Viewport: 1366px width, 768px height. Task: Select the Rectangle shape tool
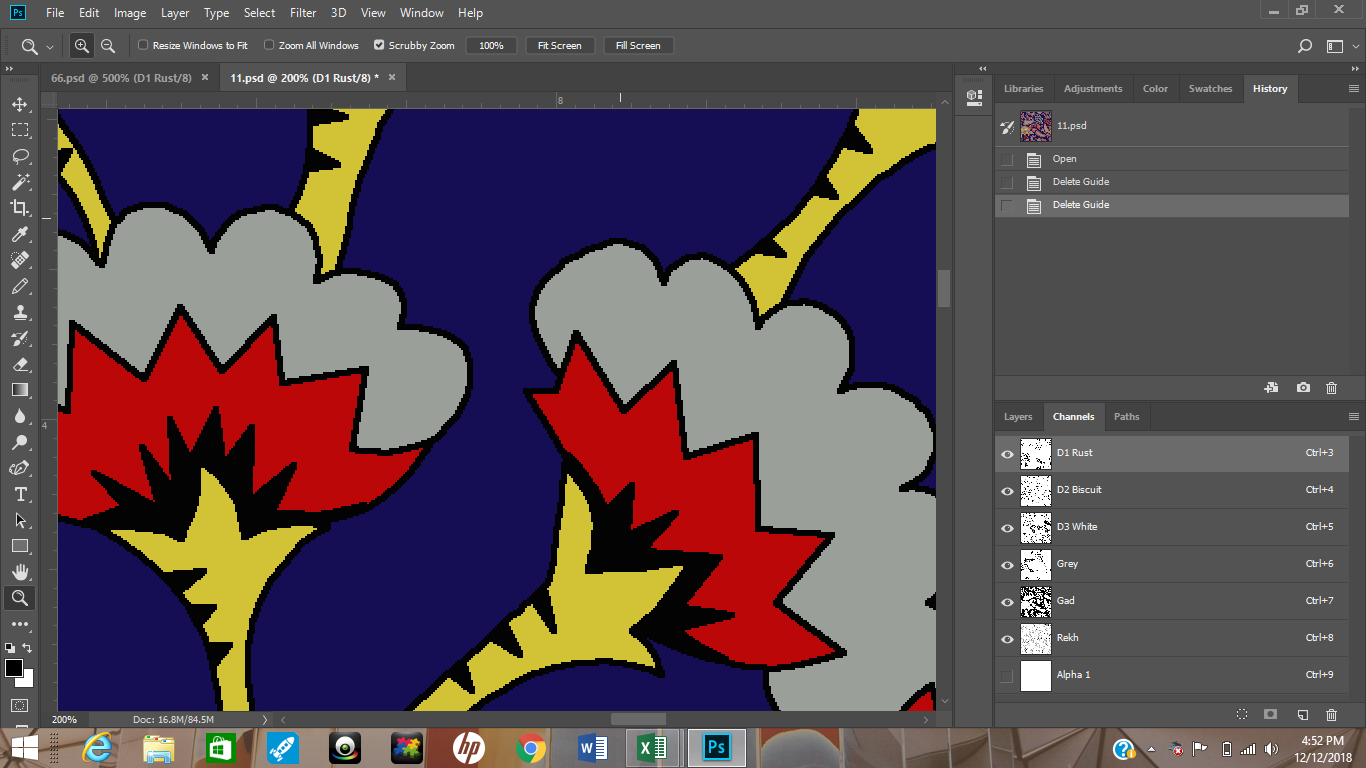click(x=19, y=546)
